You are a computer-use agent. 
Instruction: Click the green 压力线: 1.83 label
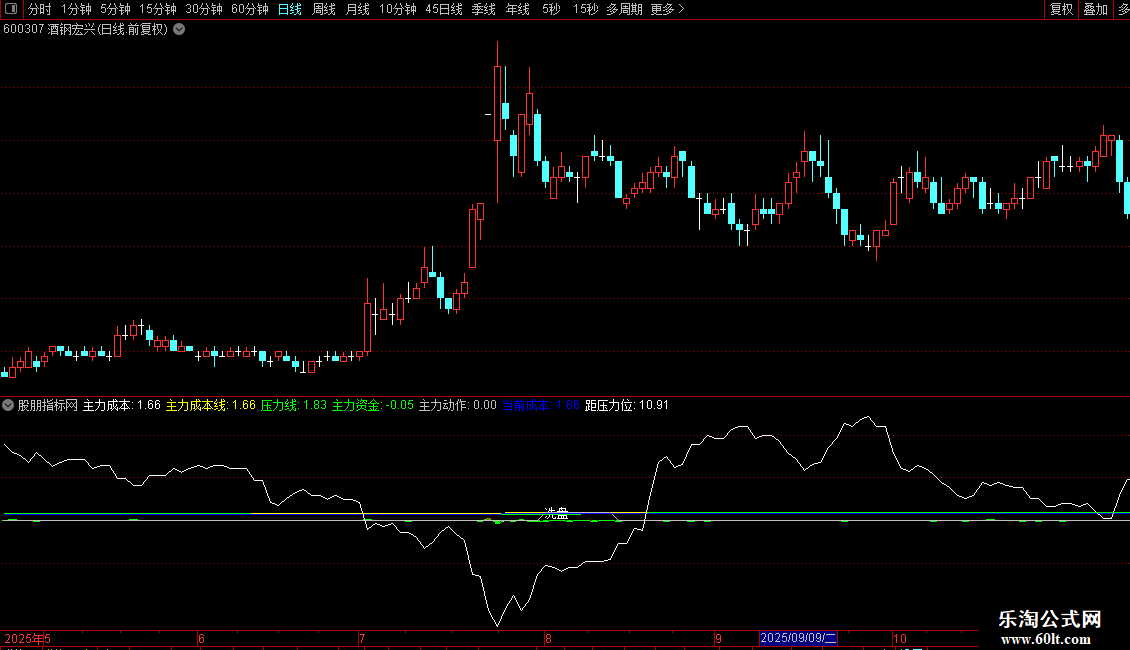[293, 405]
